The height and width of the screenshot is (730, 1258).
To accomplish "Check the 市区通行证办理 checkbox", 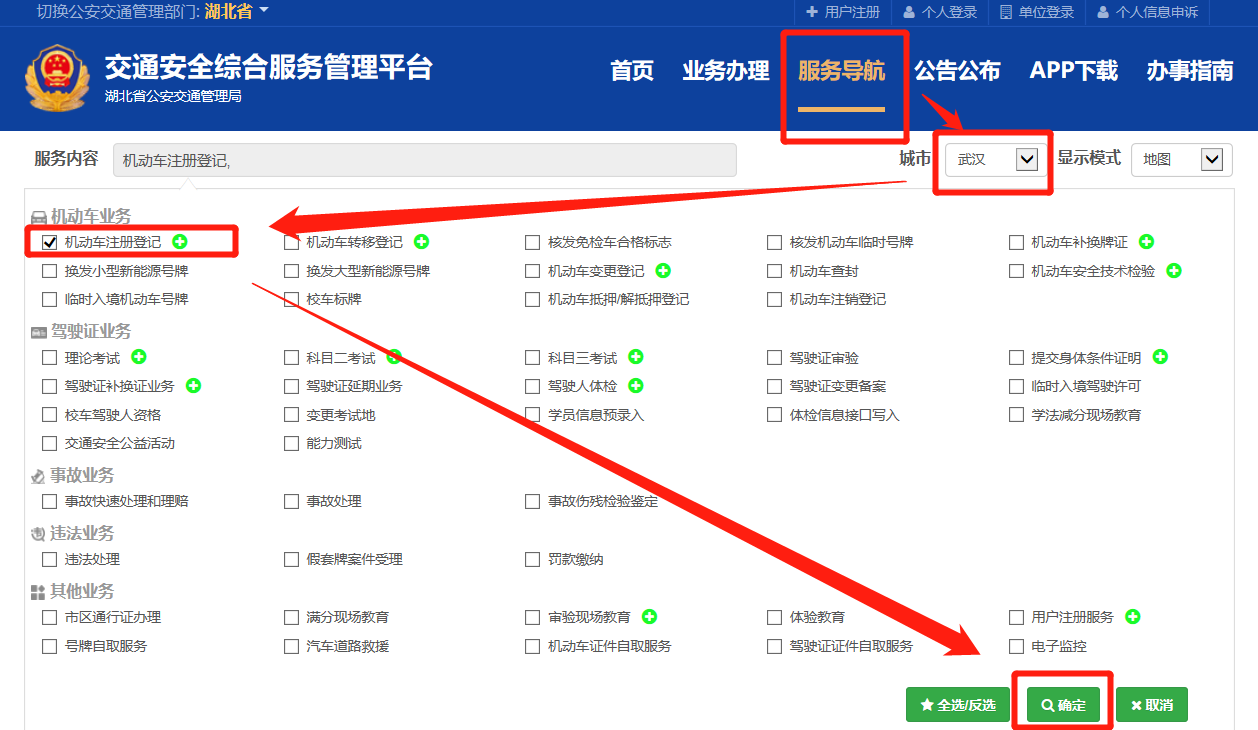I will click(49, 617).
